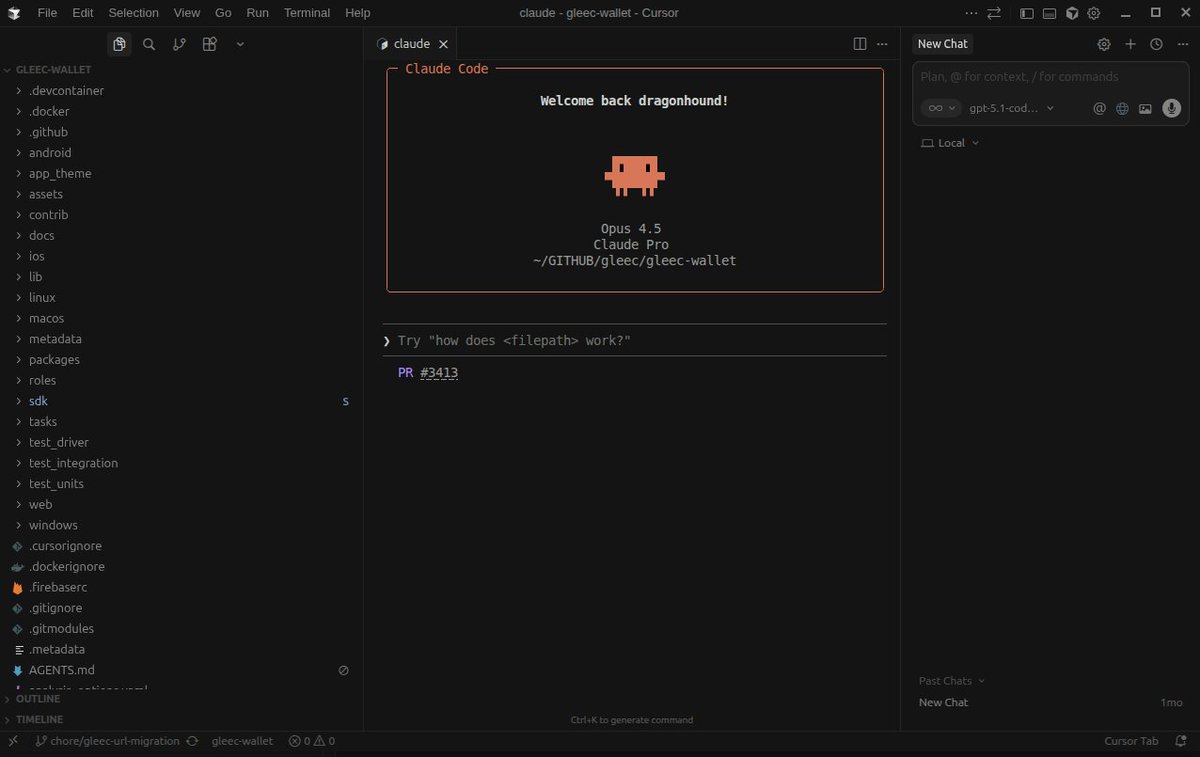Screen dimensions: 1200x757
Task: Add context with the @ icon
Action: coord(1099,108)
